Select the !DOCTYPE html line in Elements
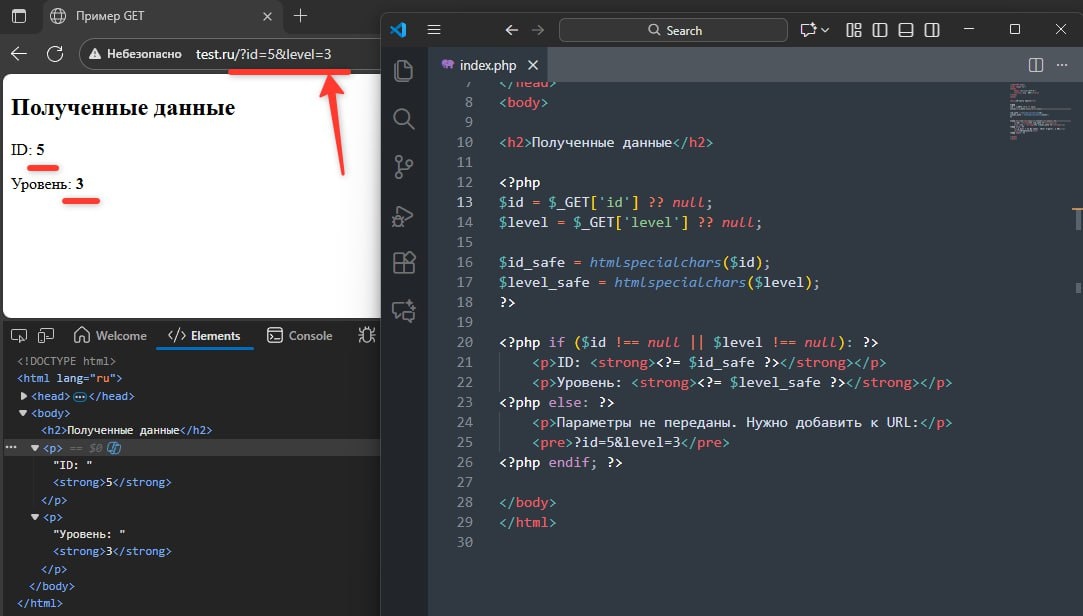Screen dimensions: 1083x616 click(66, 361)
